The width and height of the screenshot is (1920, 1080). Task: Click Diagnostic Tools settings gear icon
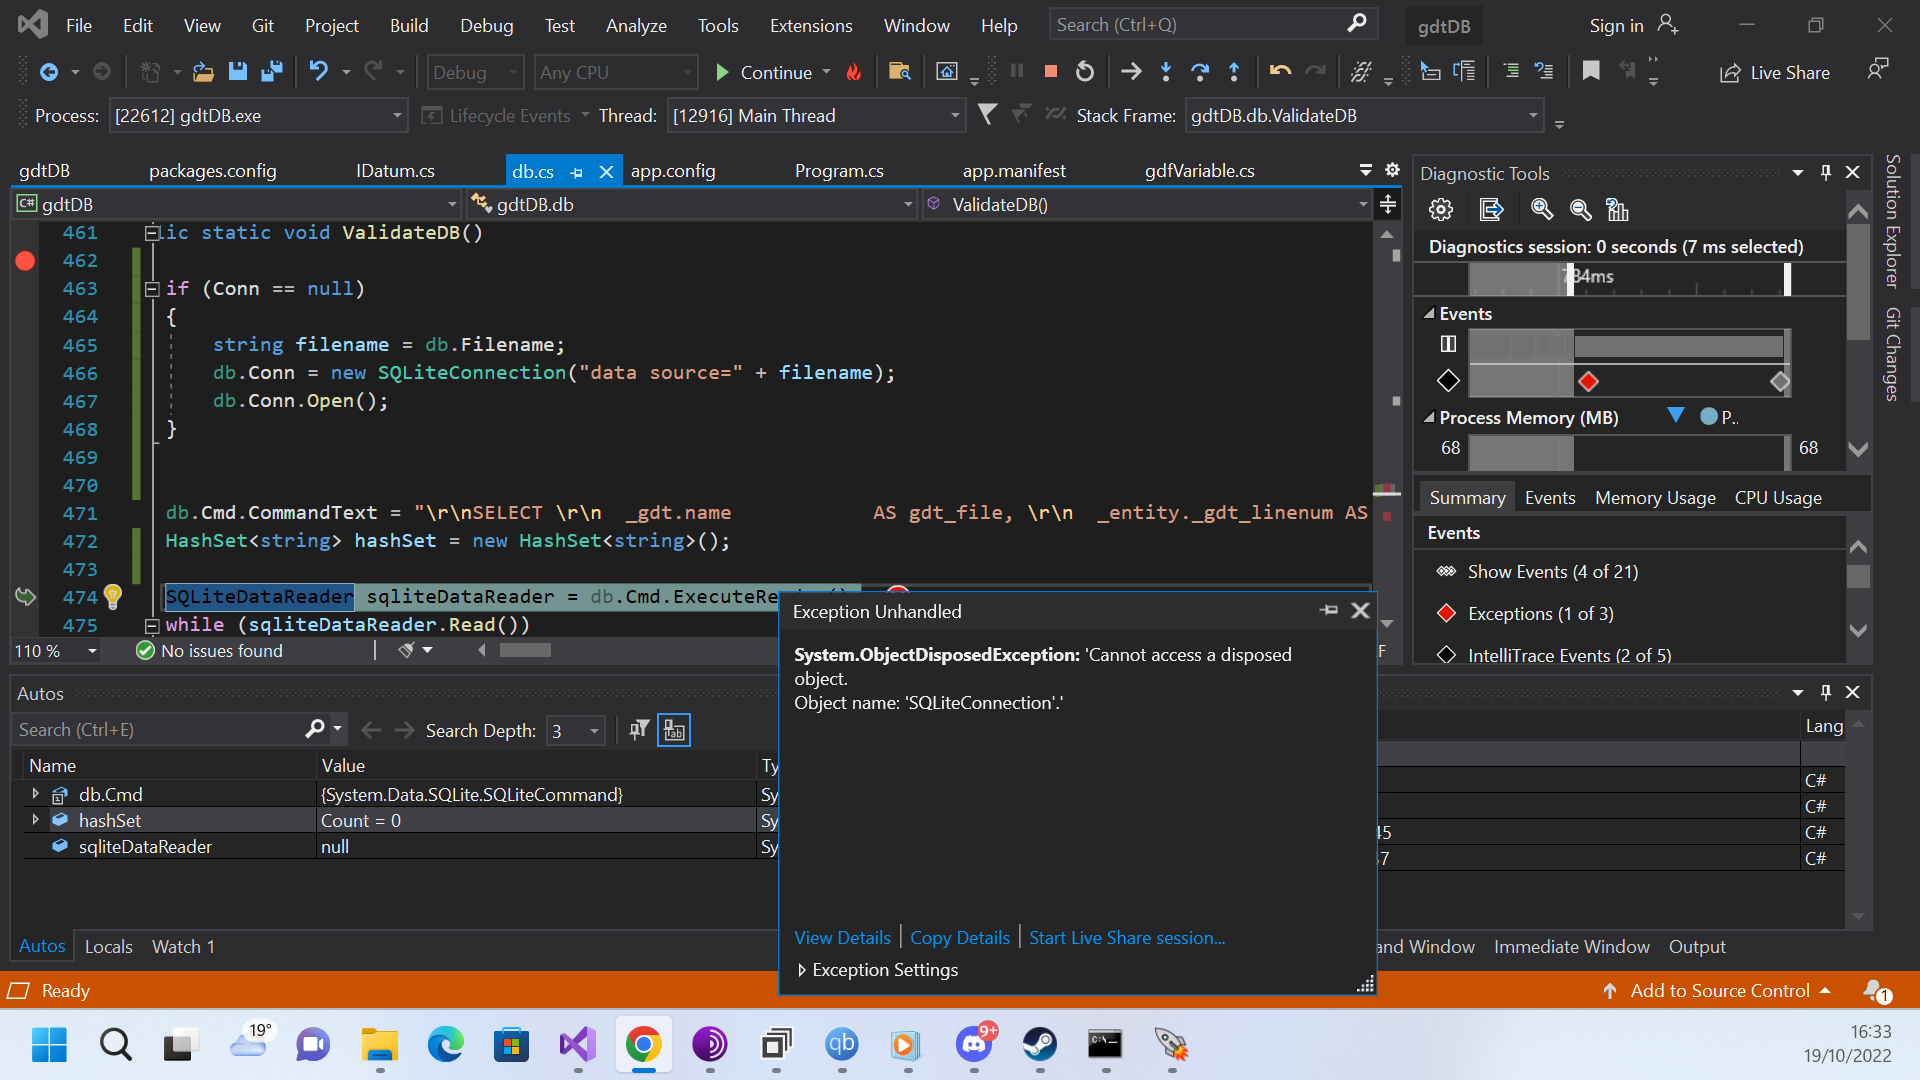(x=1440, y=210)
